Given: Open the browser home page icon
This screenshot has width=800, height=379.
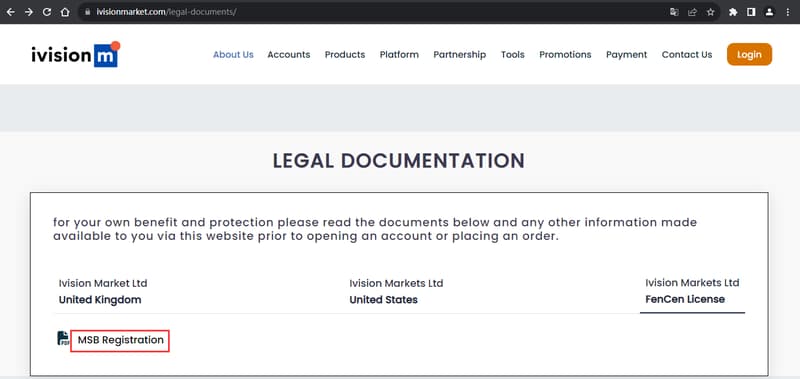Looking at the screenshot, I should [65, 12].
